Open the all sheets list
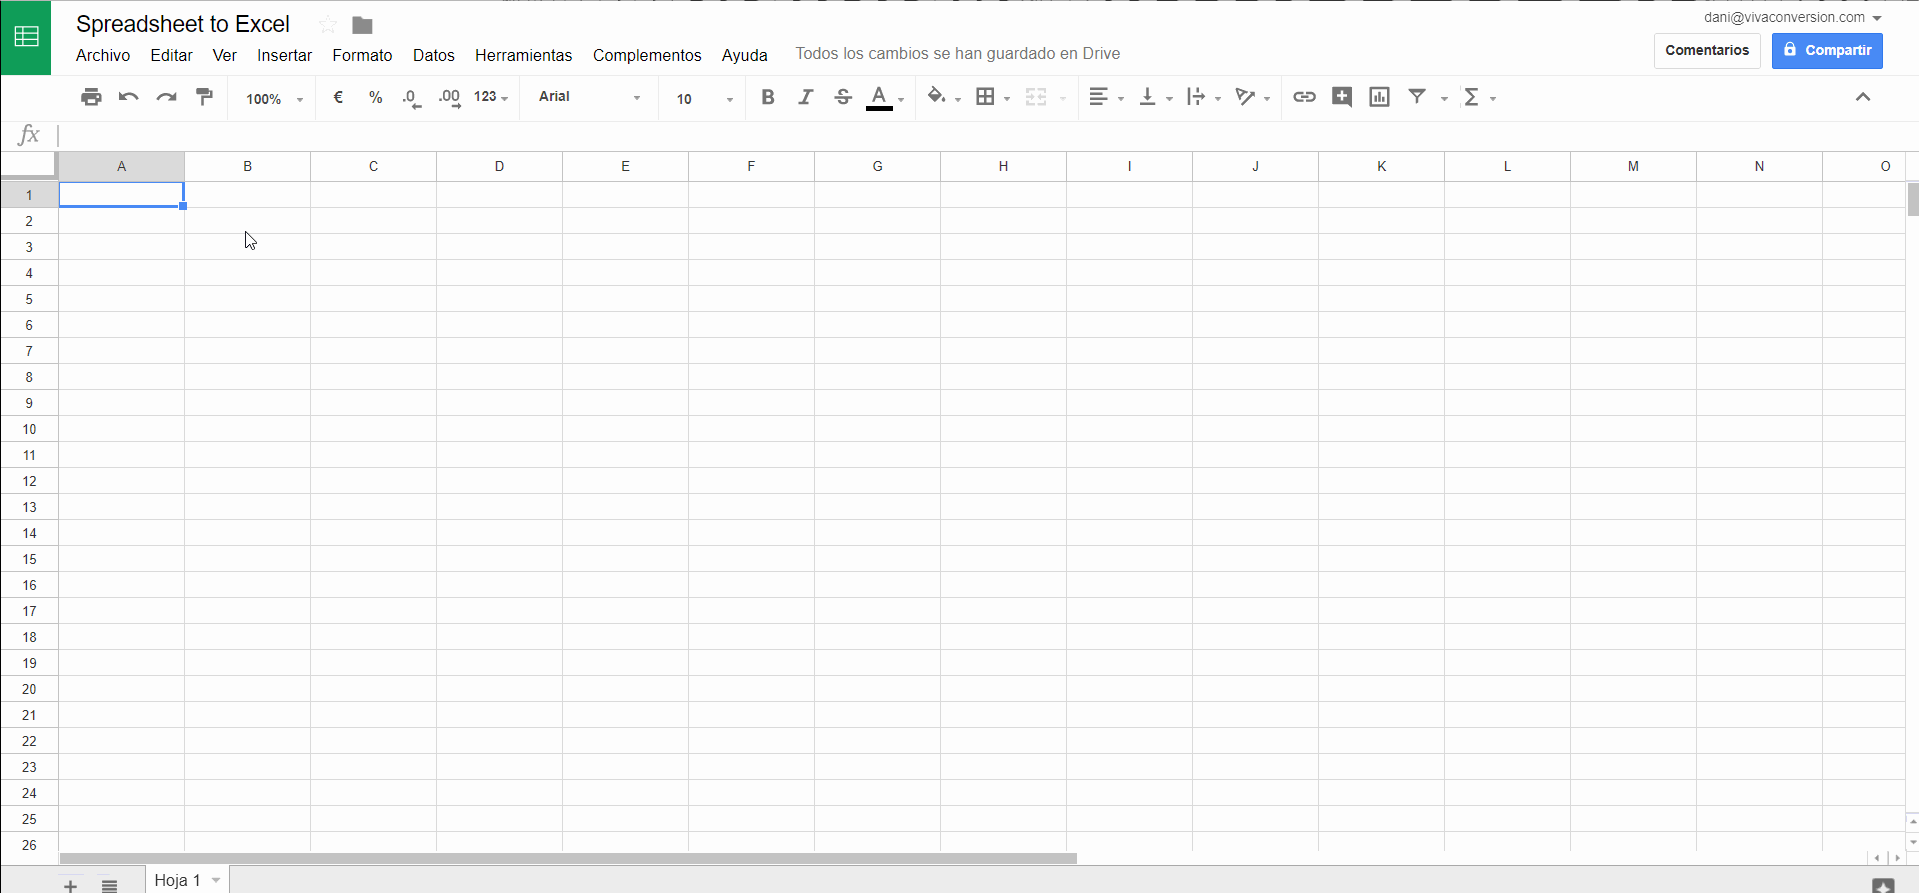 109,886
